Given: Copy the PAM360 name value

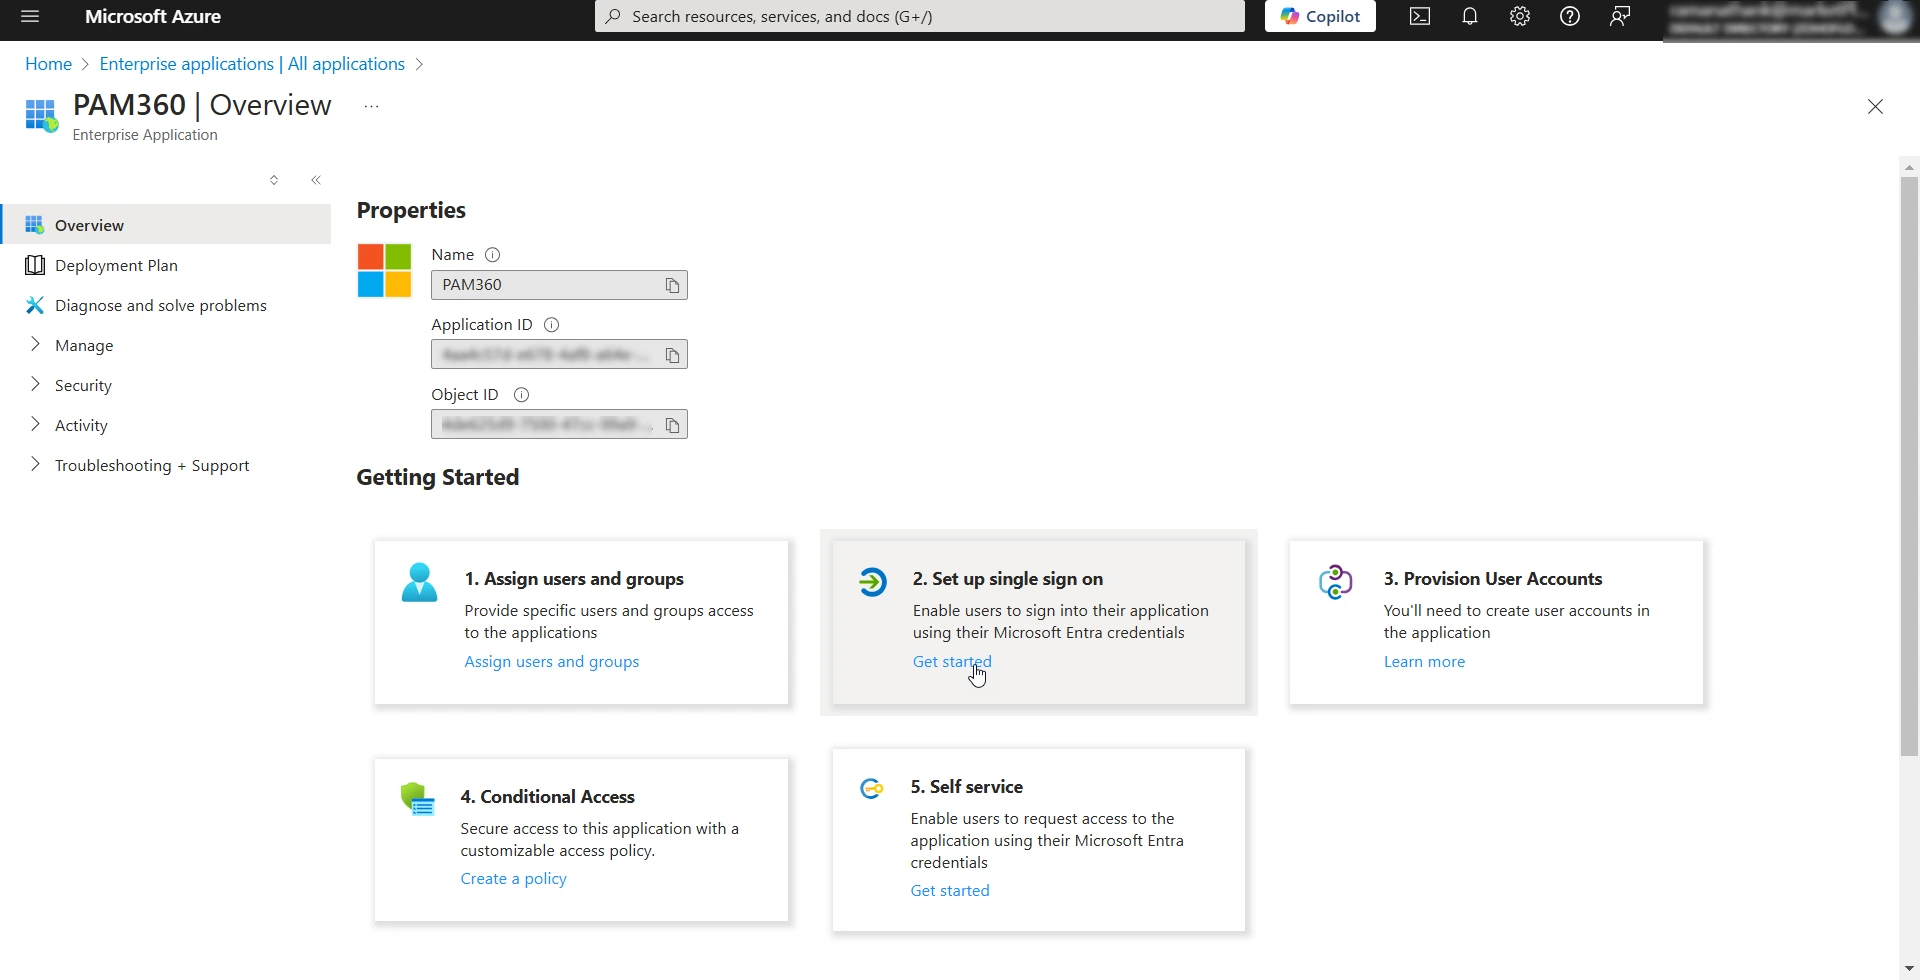Looking at the screenshot, I should pyautogui.click(x=671, y=285).
